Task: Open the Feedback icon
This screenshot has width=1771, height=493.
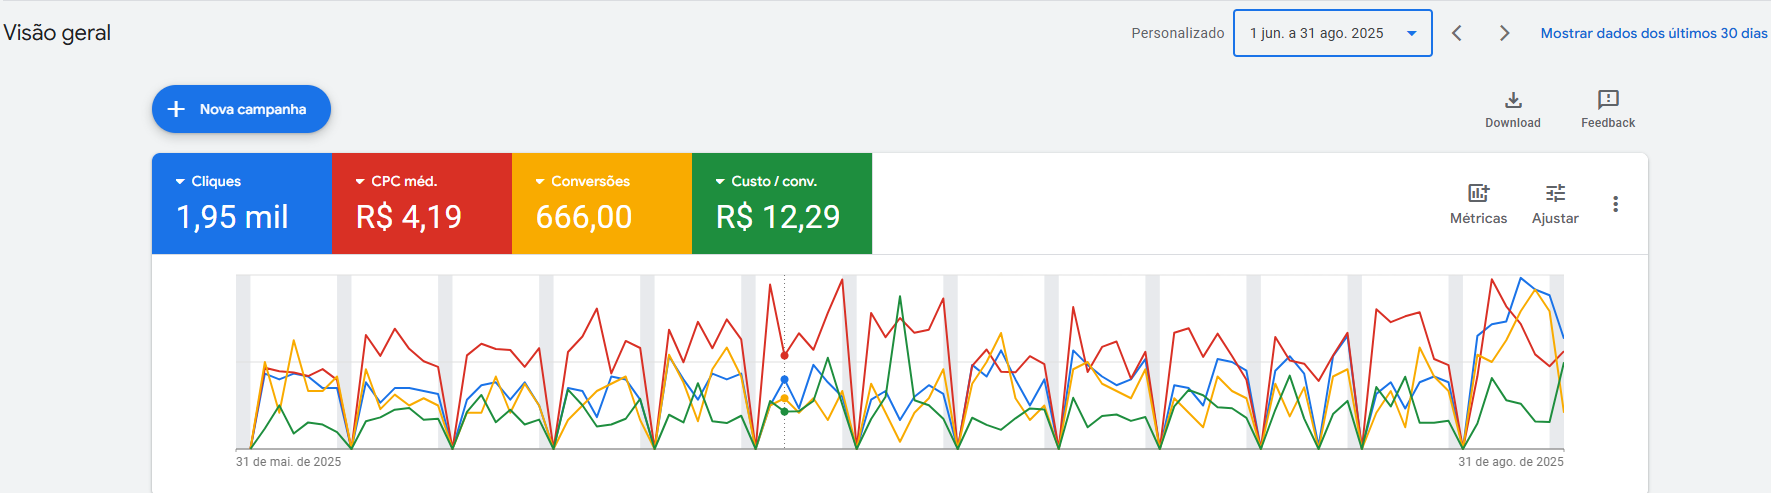Action: click(1608, 100)
